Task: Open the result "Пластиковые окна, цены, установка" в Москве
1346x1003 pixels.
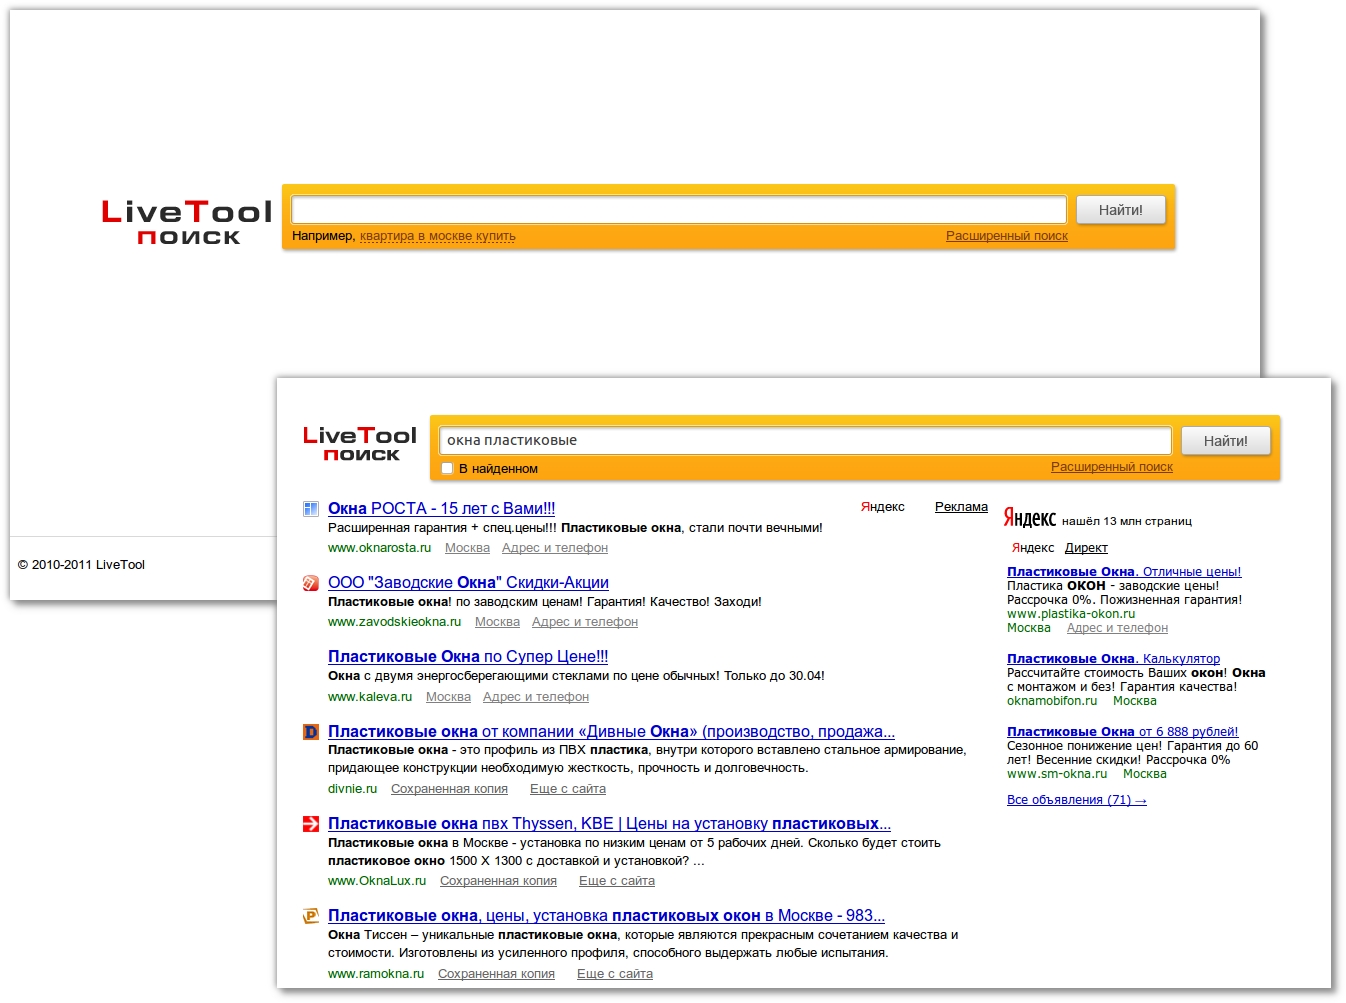Action: 607,916
